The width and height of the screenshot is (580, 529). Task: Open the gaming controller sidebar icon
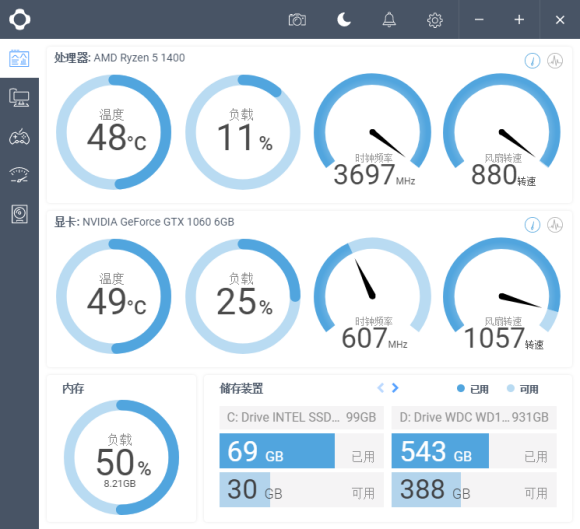click(x=19, y=137)
